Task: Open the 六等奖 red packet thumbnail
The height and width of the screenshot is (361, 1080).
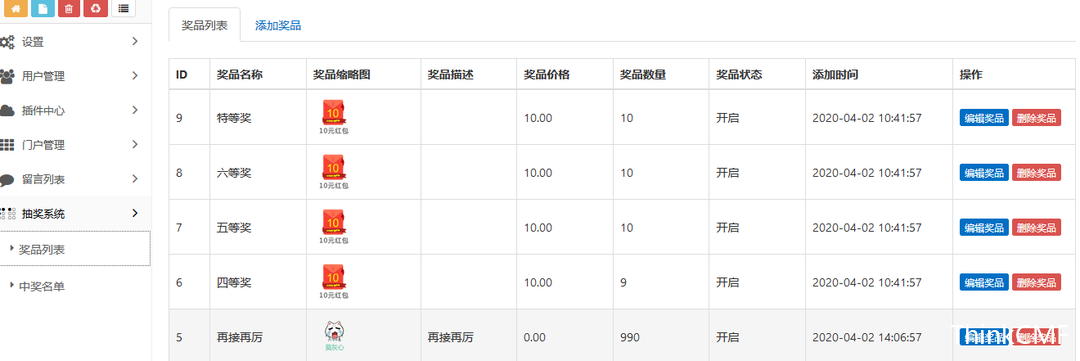Action: tap(333, 172)
